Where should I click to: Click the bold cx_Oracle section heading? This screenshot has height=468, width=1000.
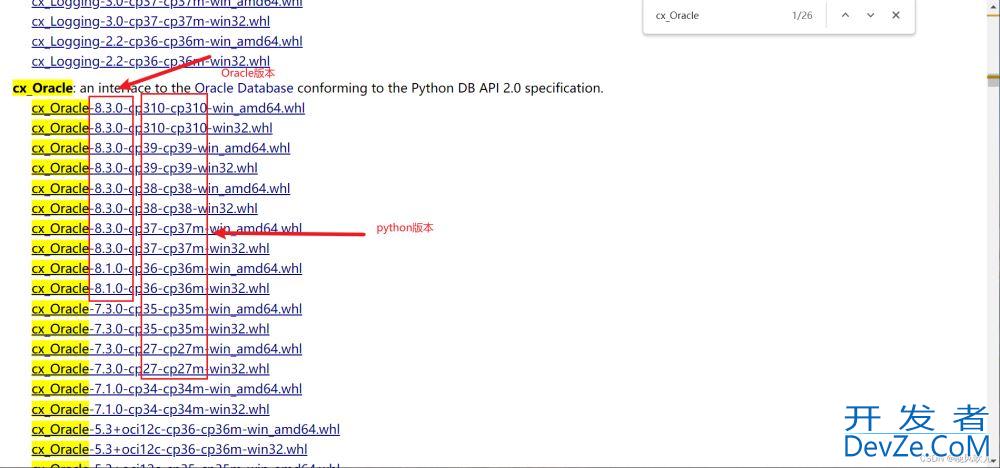click(x=43, y=88)
